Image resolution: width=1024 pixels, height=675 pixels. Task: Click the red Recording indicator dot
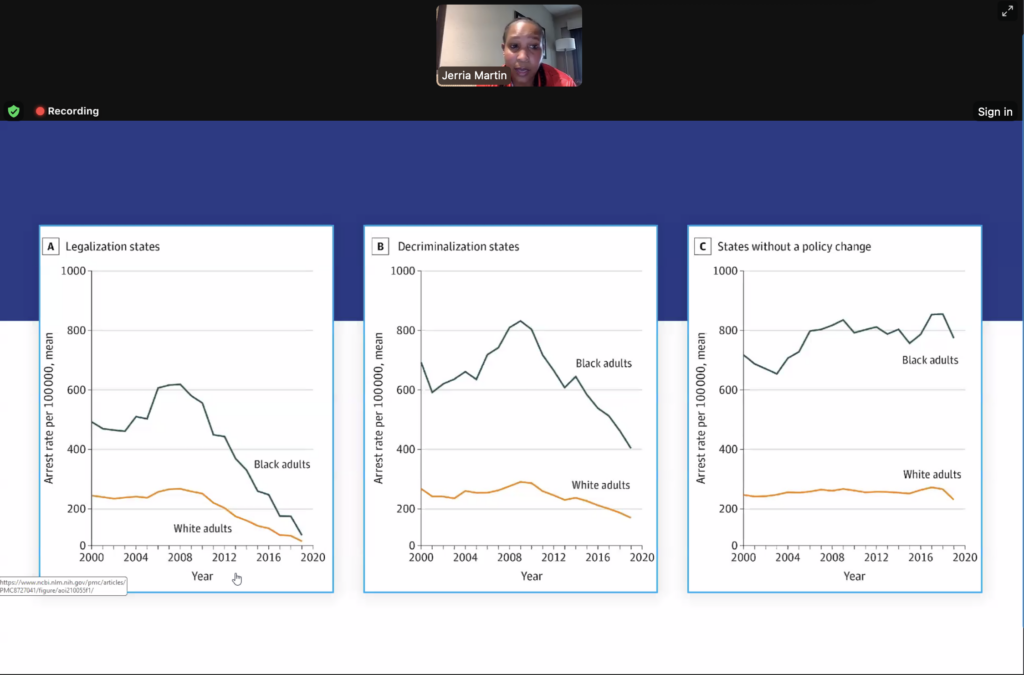point(40,111)
